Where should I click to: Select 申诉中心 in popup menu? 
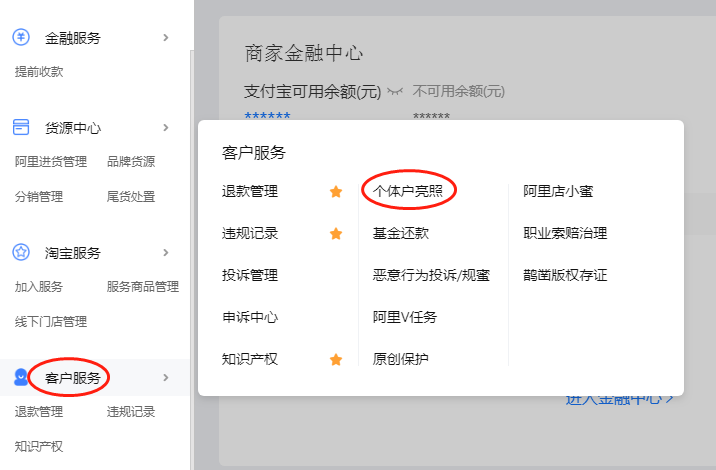coord(250,317)
